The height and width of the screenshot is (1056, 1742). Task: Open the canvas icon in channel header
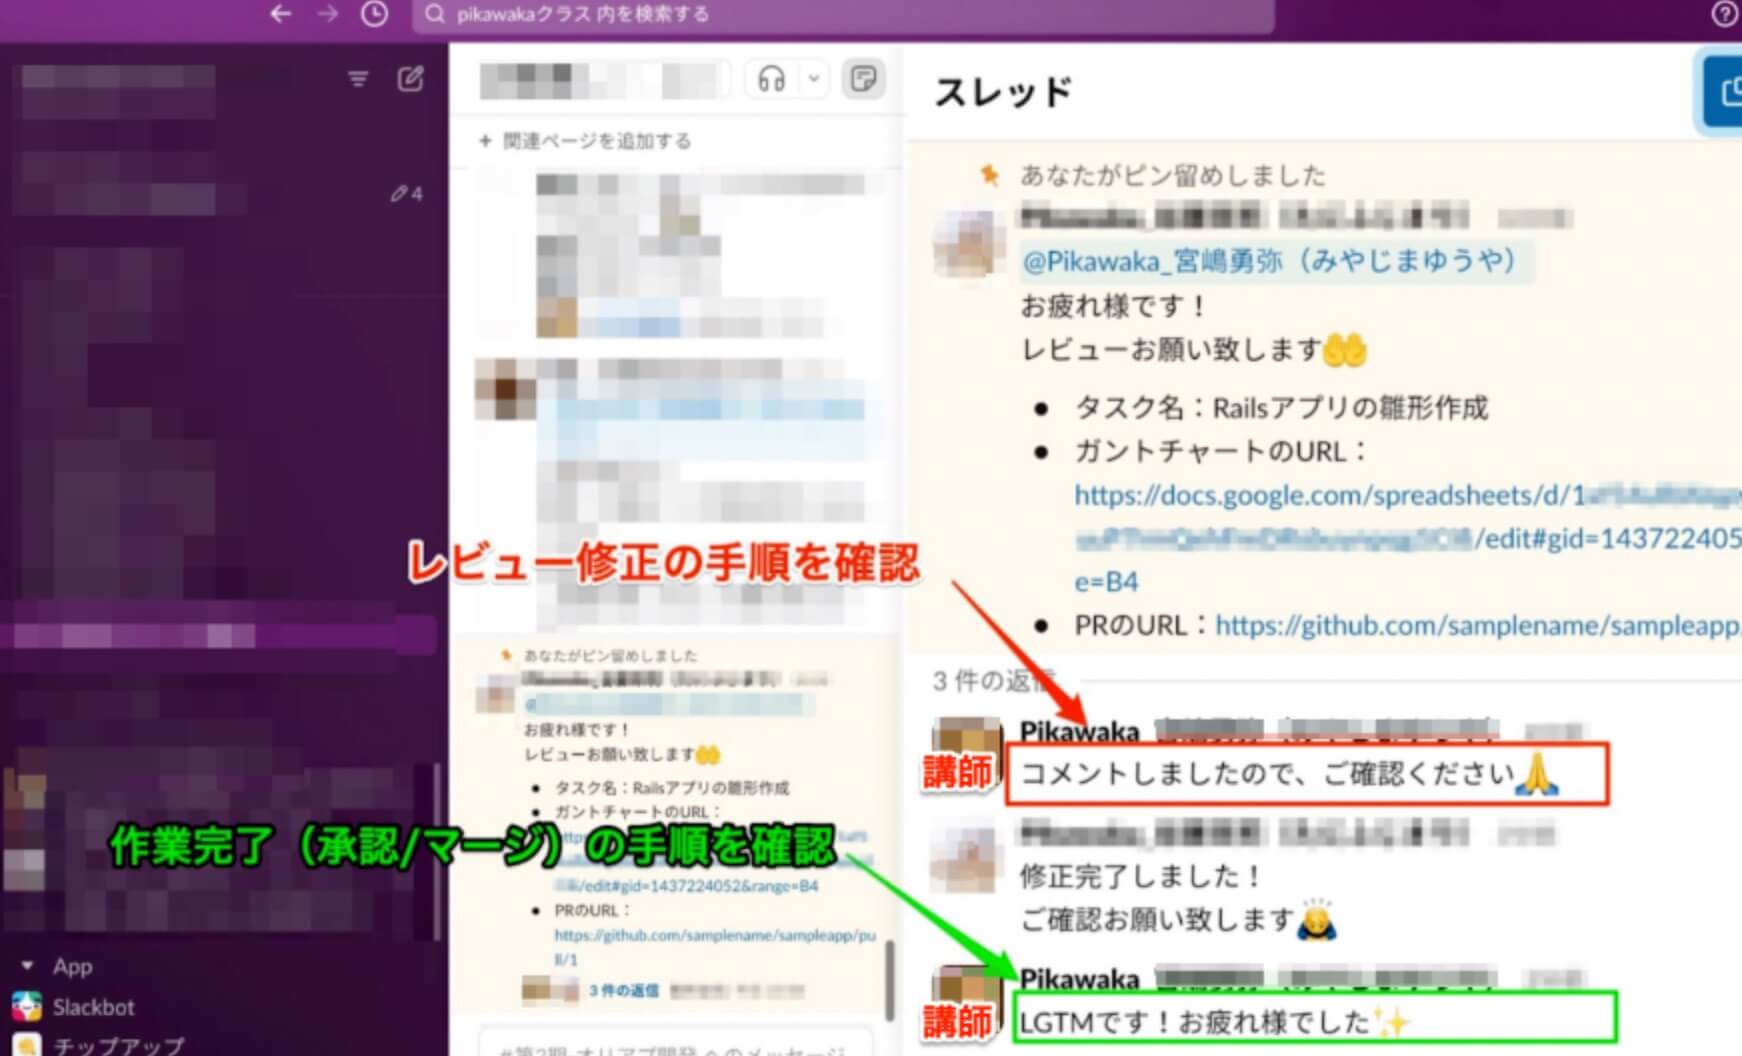click(863, 79)
